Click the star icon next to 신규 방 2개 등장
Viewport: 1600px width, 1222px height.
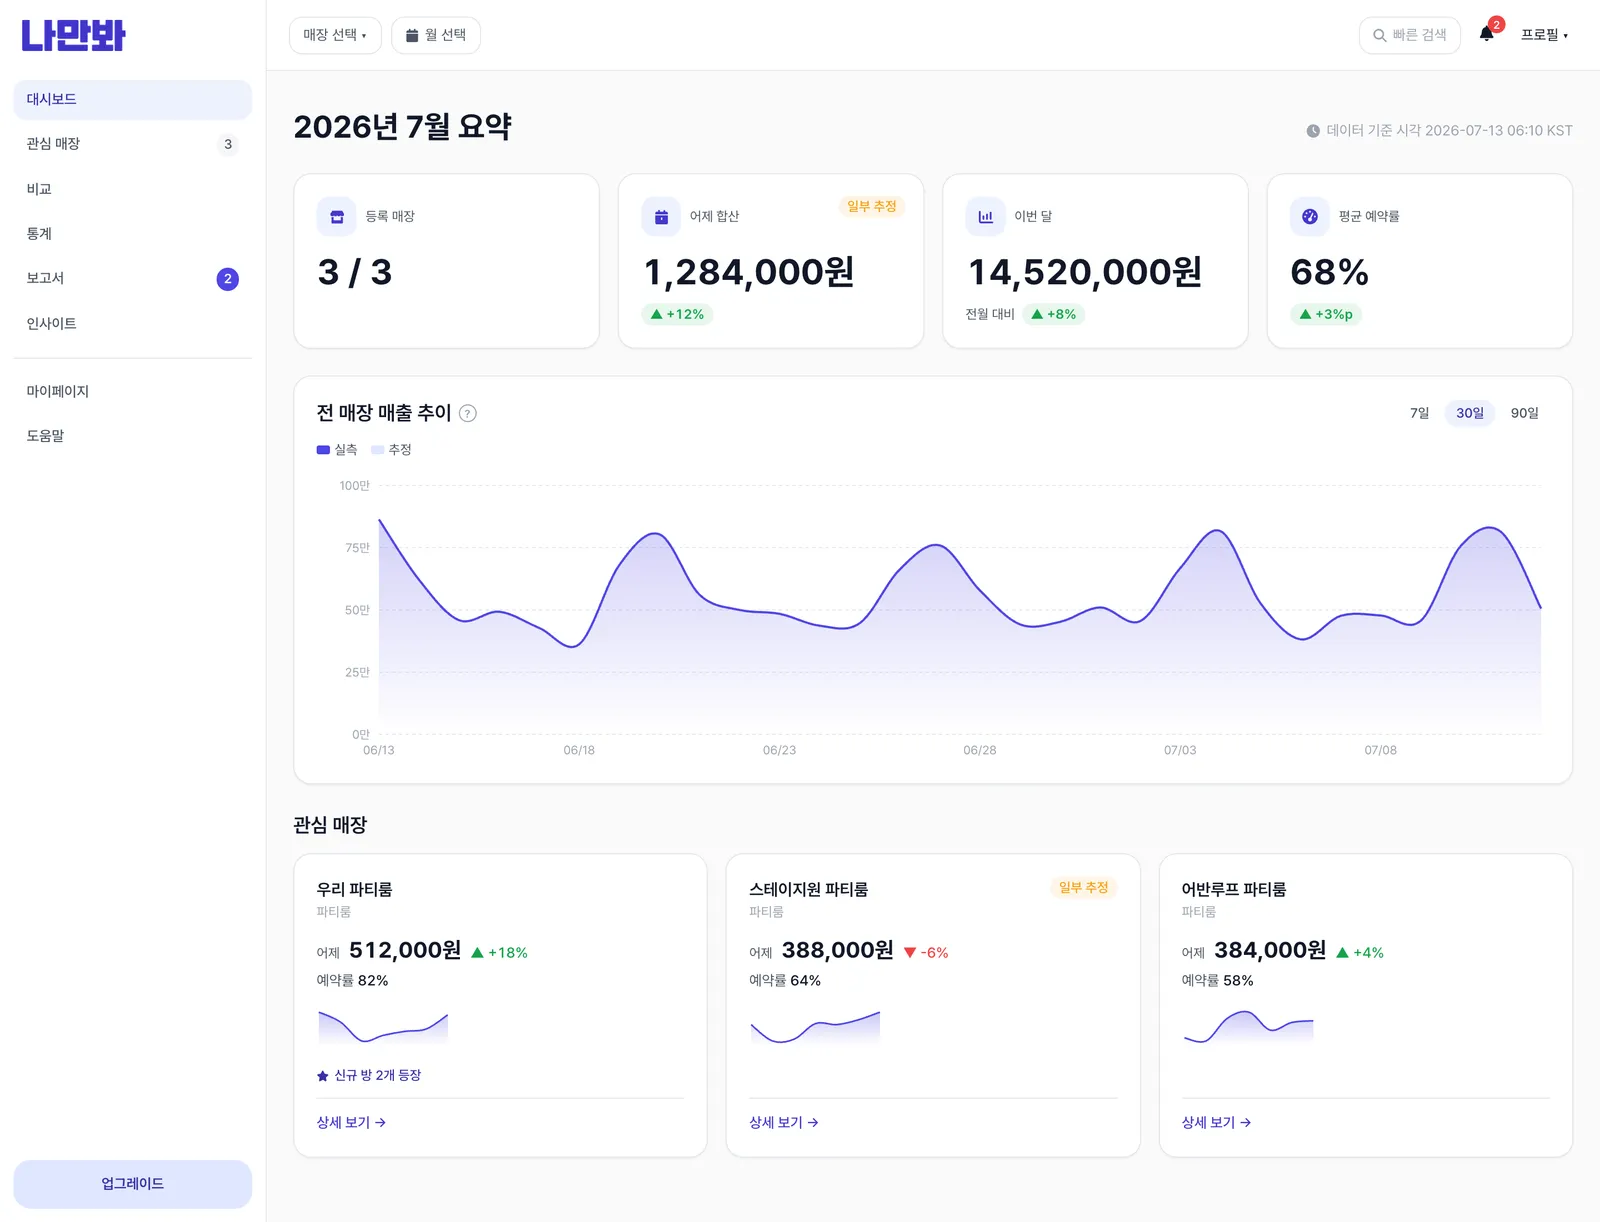pos(323,1076)
